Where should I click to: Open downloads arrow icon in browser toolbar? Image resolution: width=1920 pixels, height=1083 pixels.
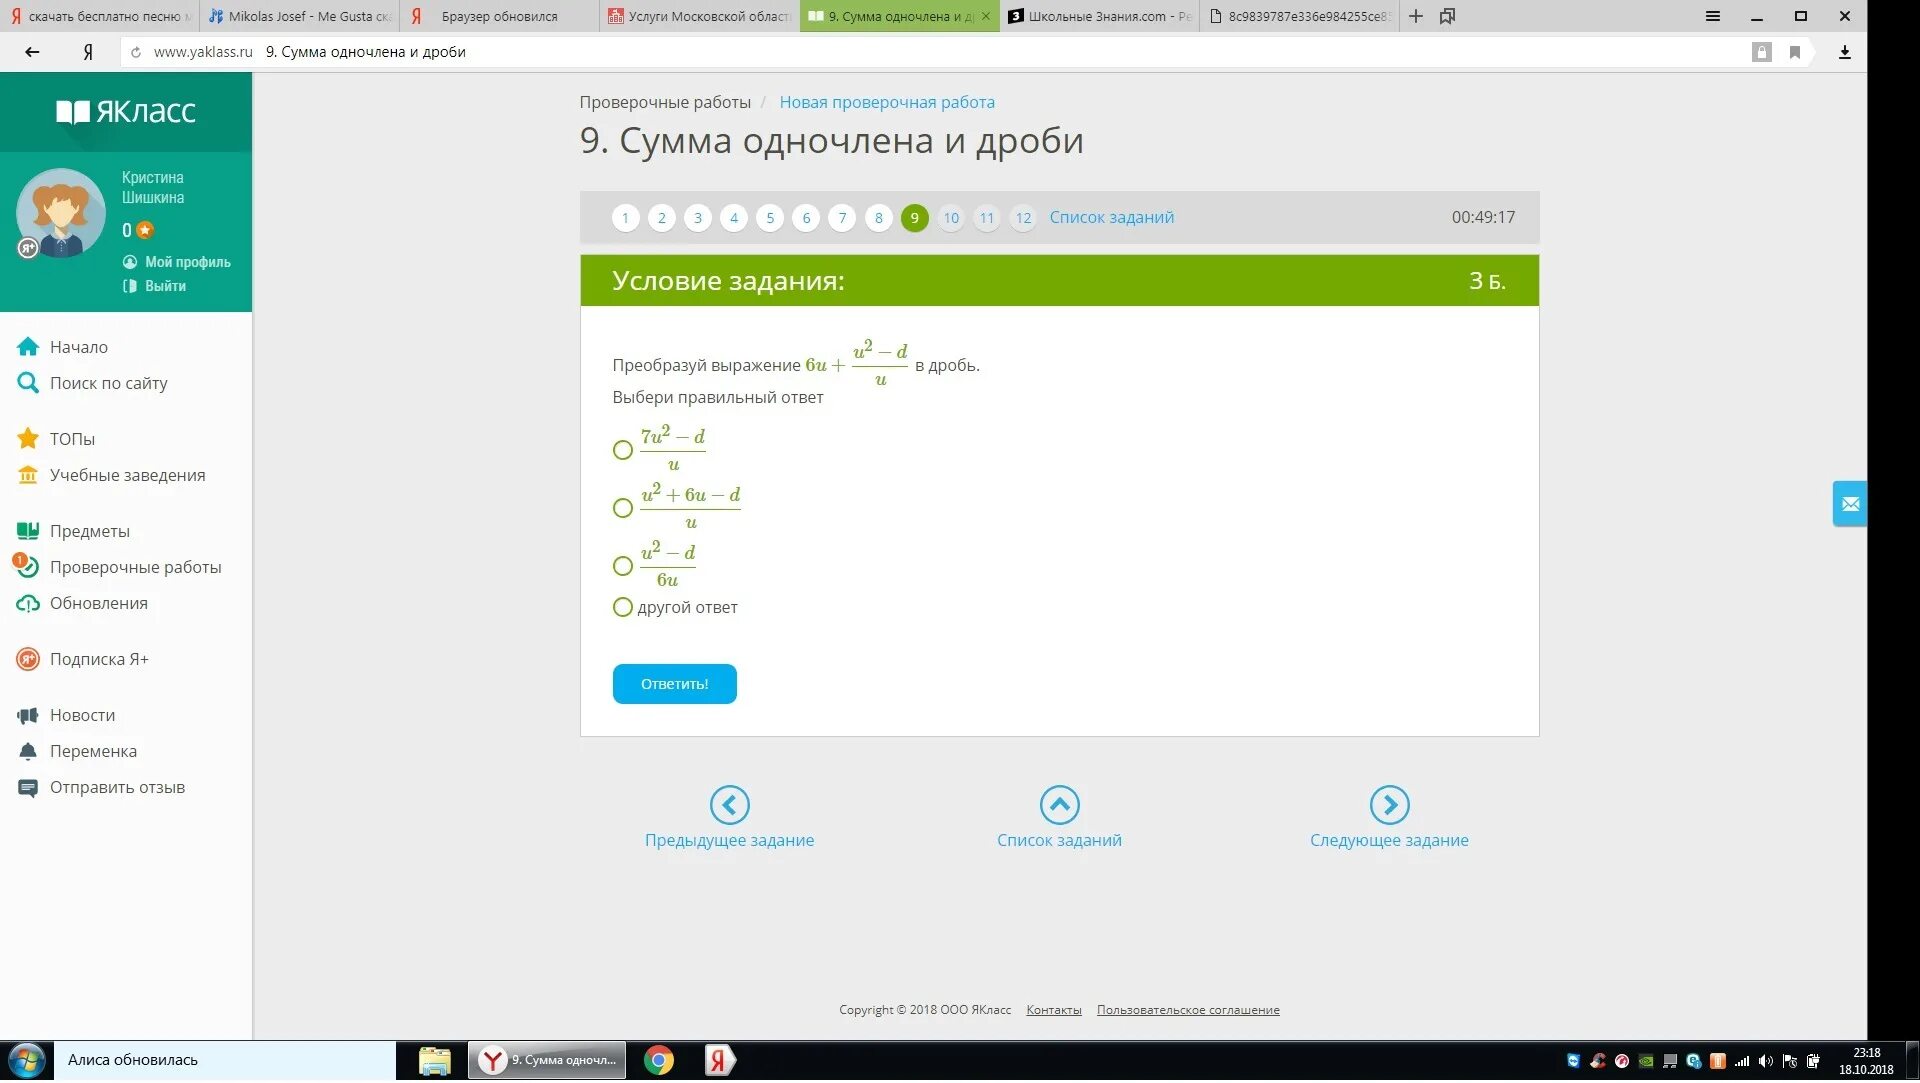click(x=1845, y=52)
